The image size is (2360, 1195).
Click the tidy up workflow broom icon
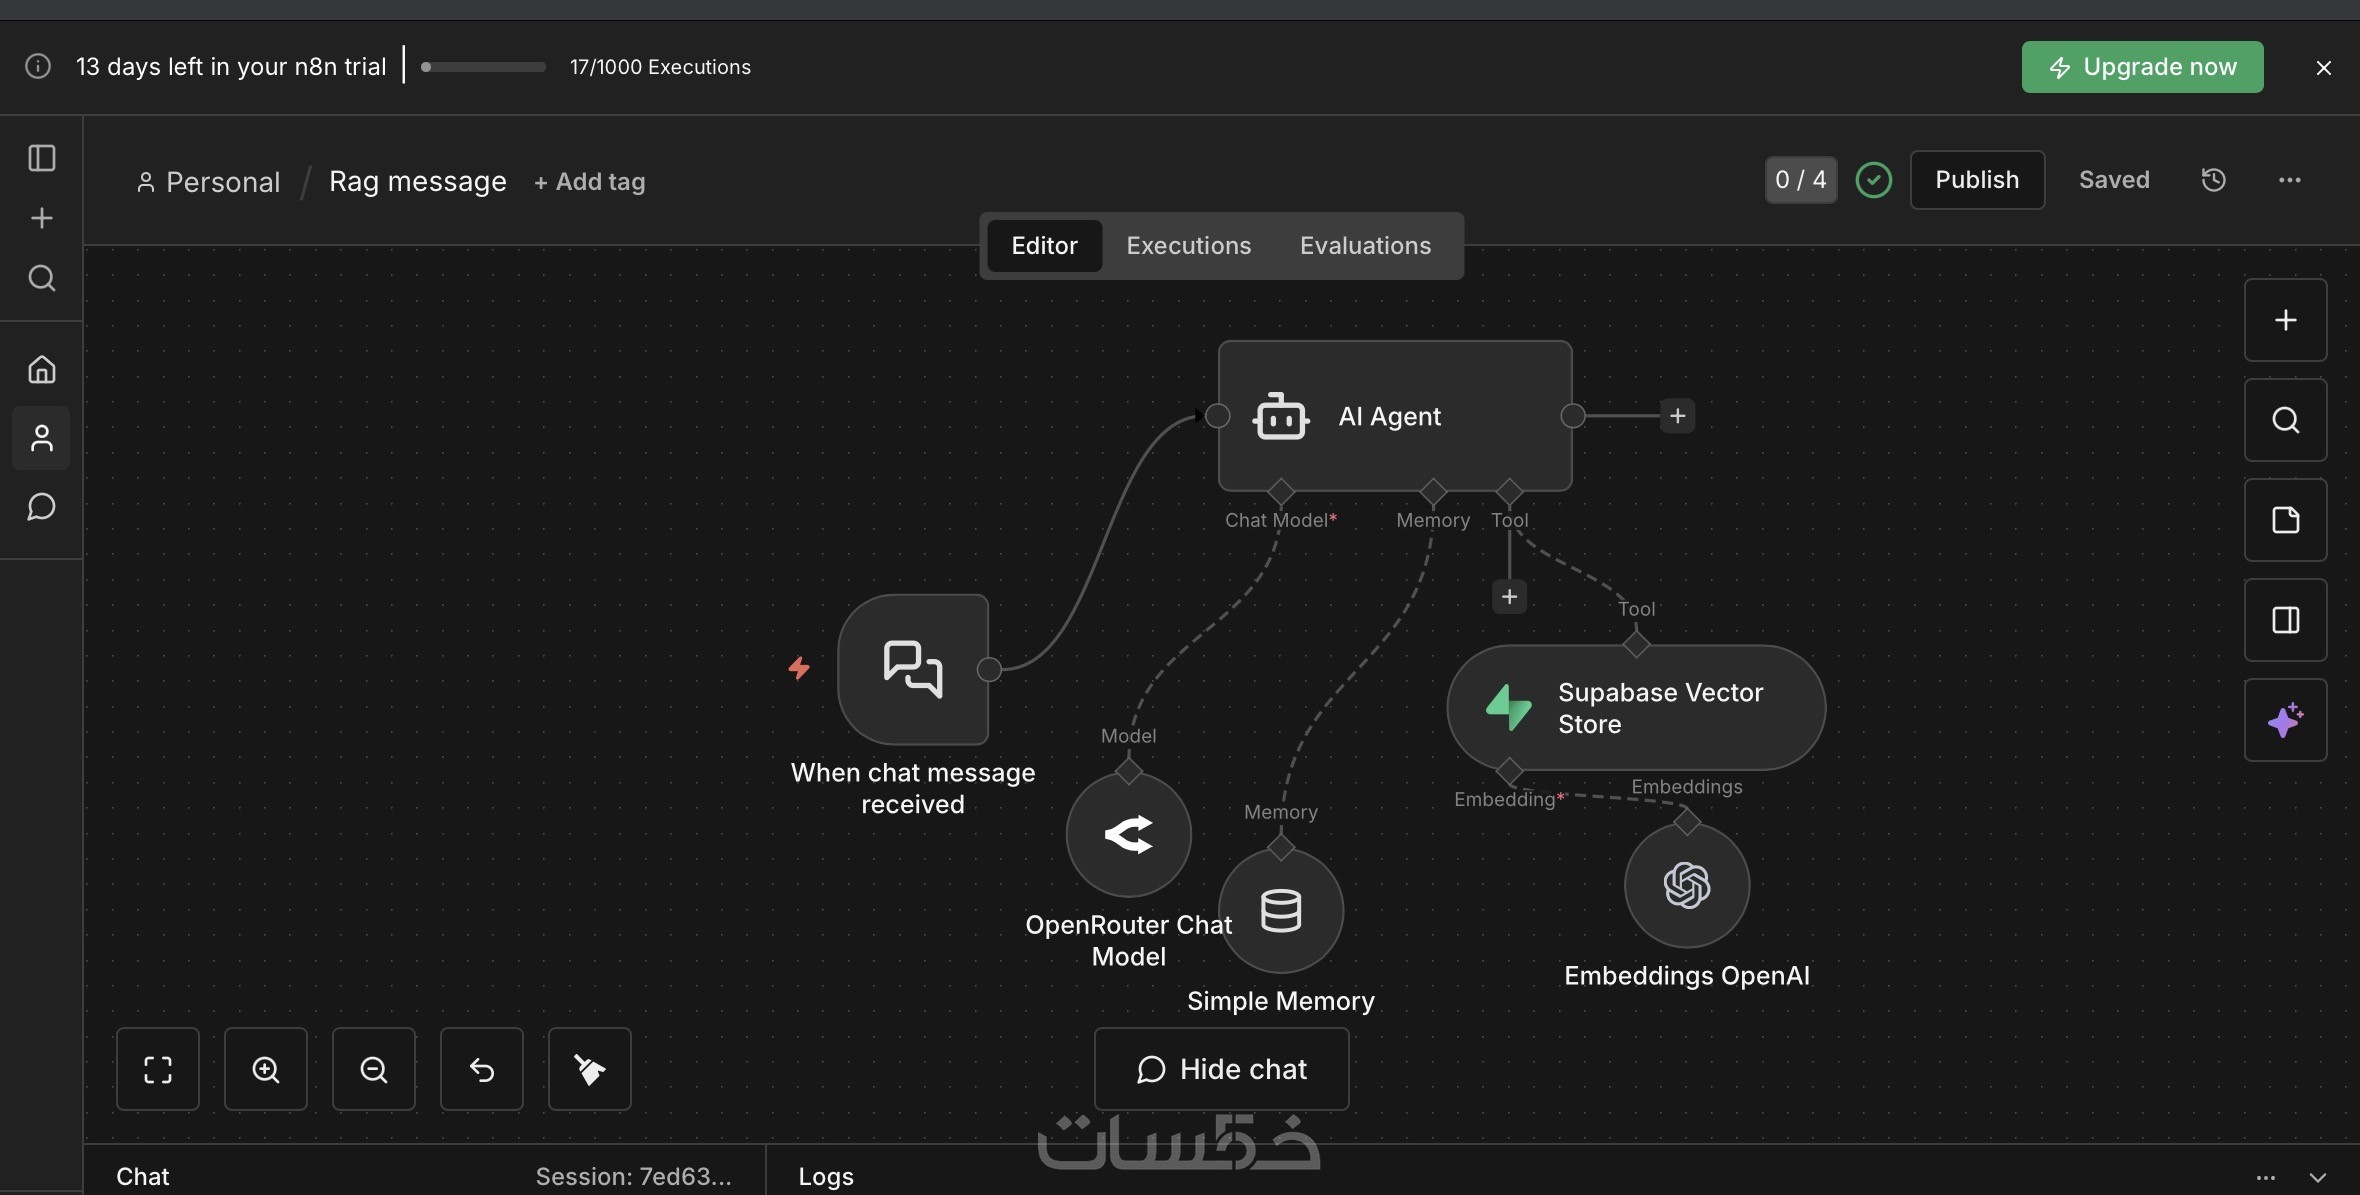(590, 1069)
